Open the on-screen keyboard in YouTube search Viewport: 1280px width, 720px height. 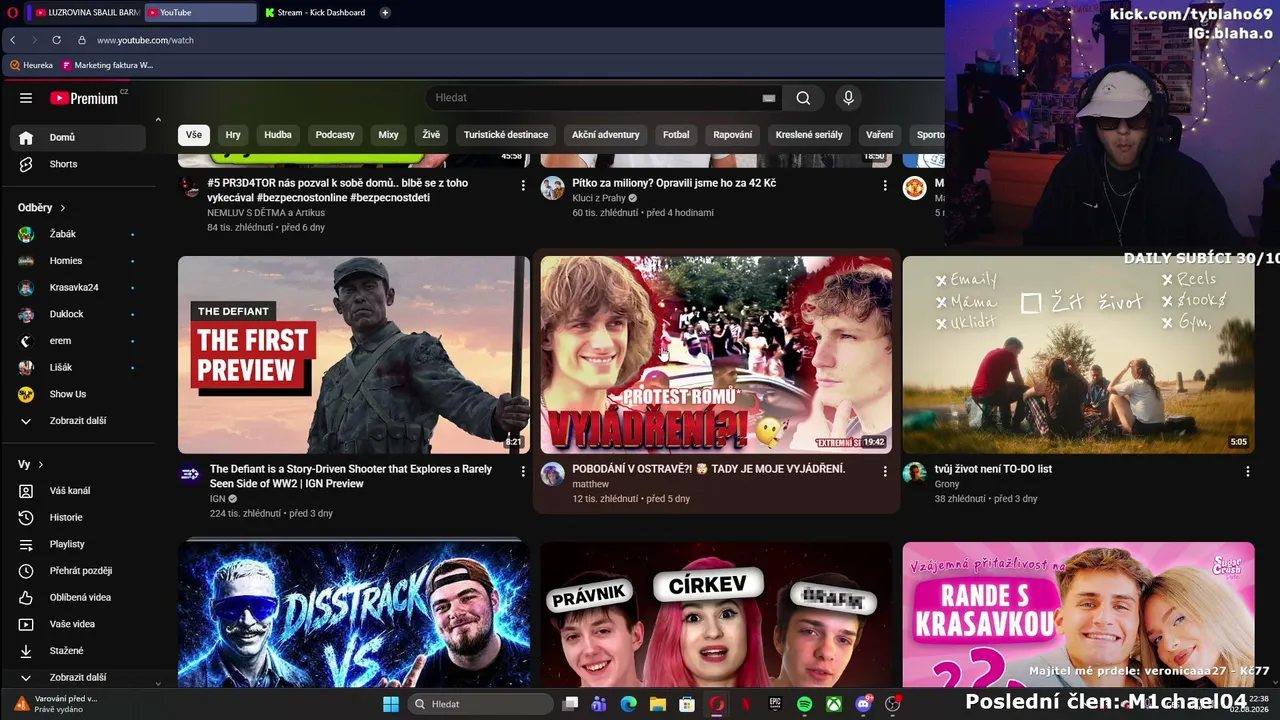click(768, 98)
